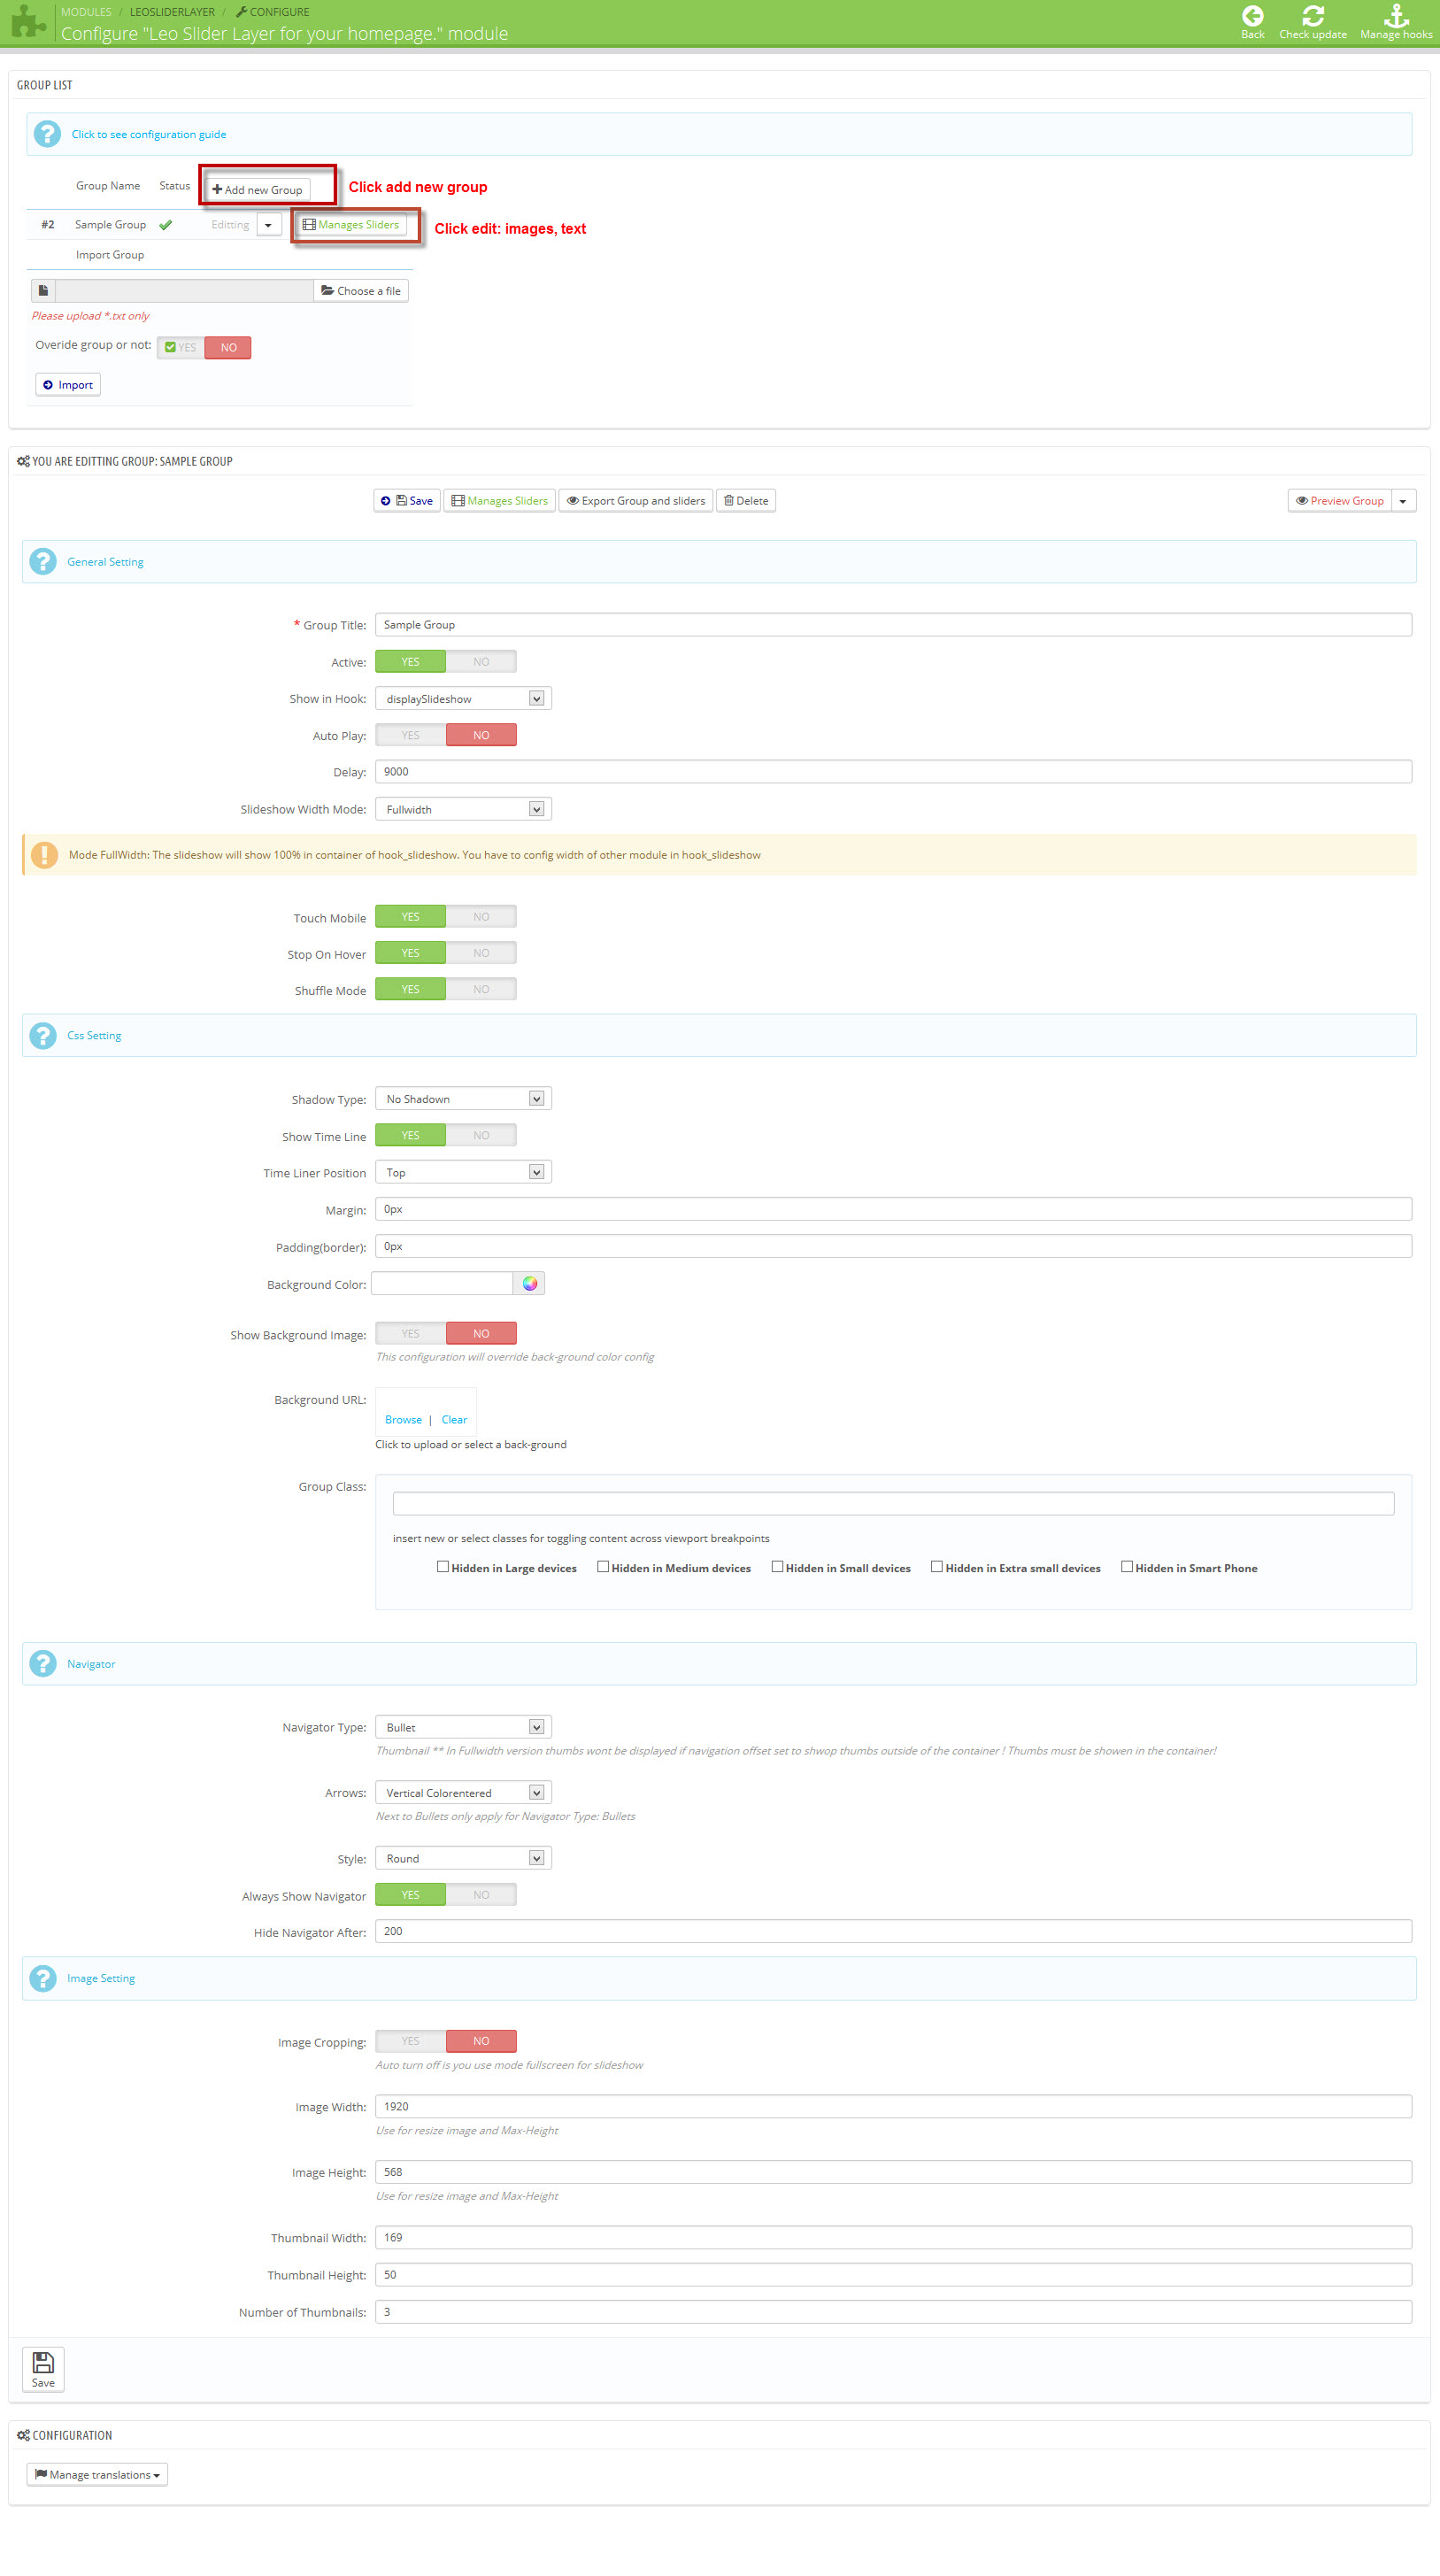Click Export Group and sliders button

pos(636,501)
